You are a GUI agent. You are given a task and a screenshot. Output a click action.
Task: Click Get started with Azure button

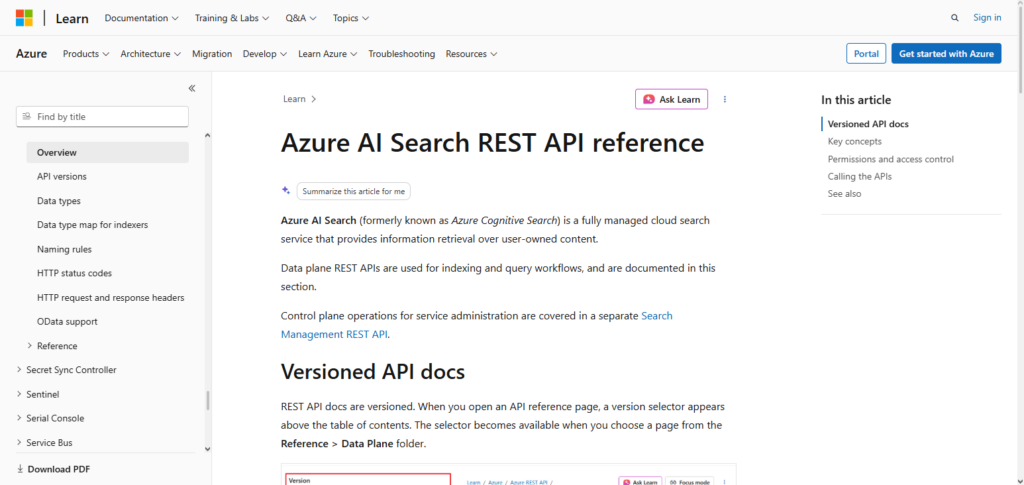[946, 54]
